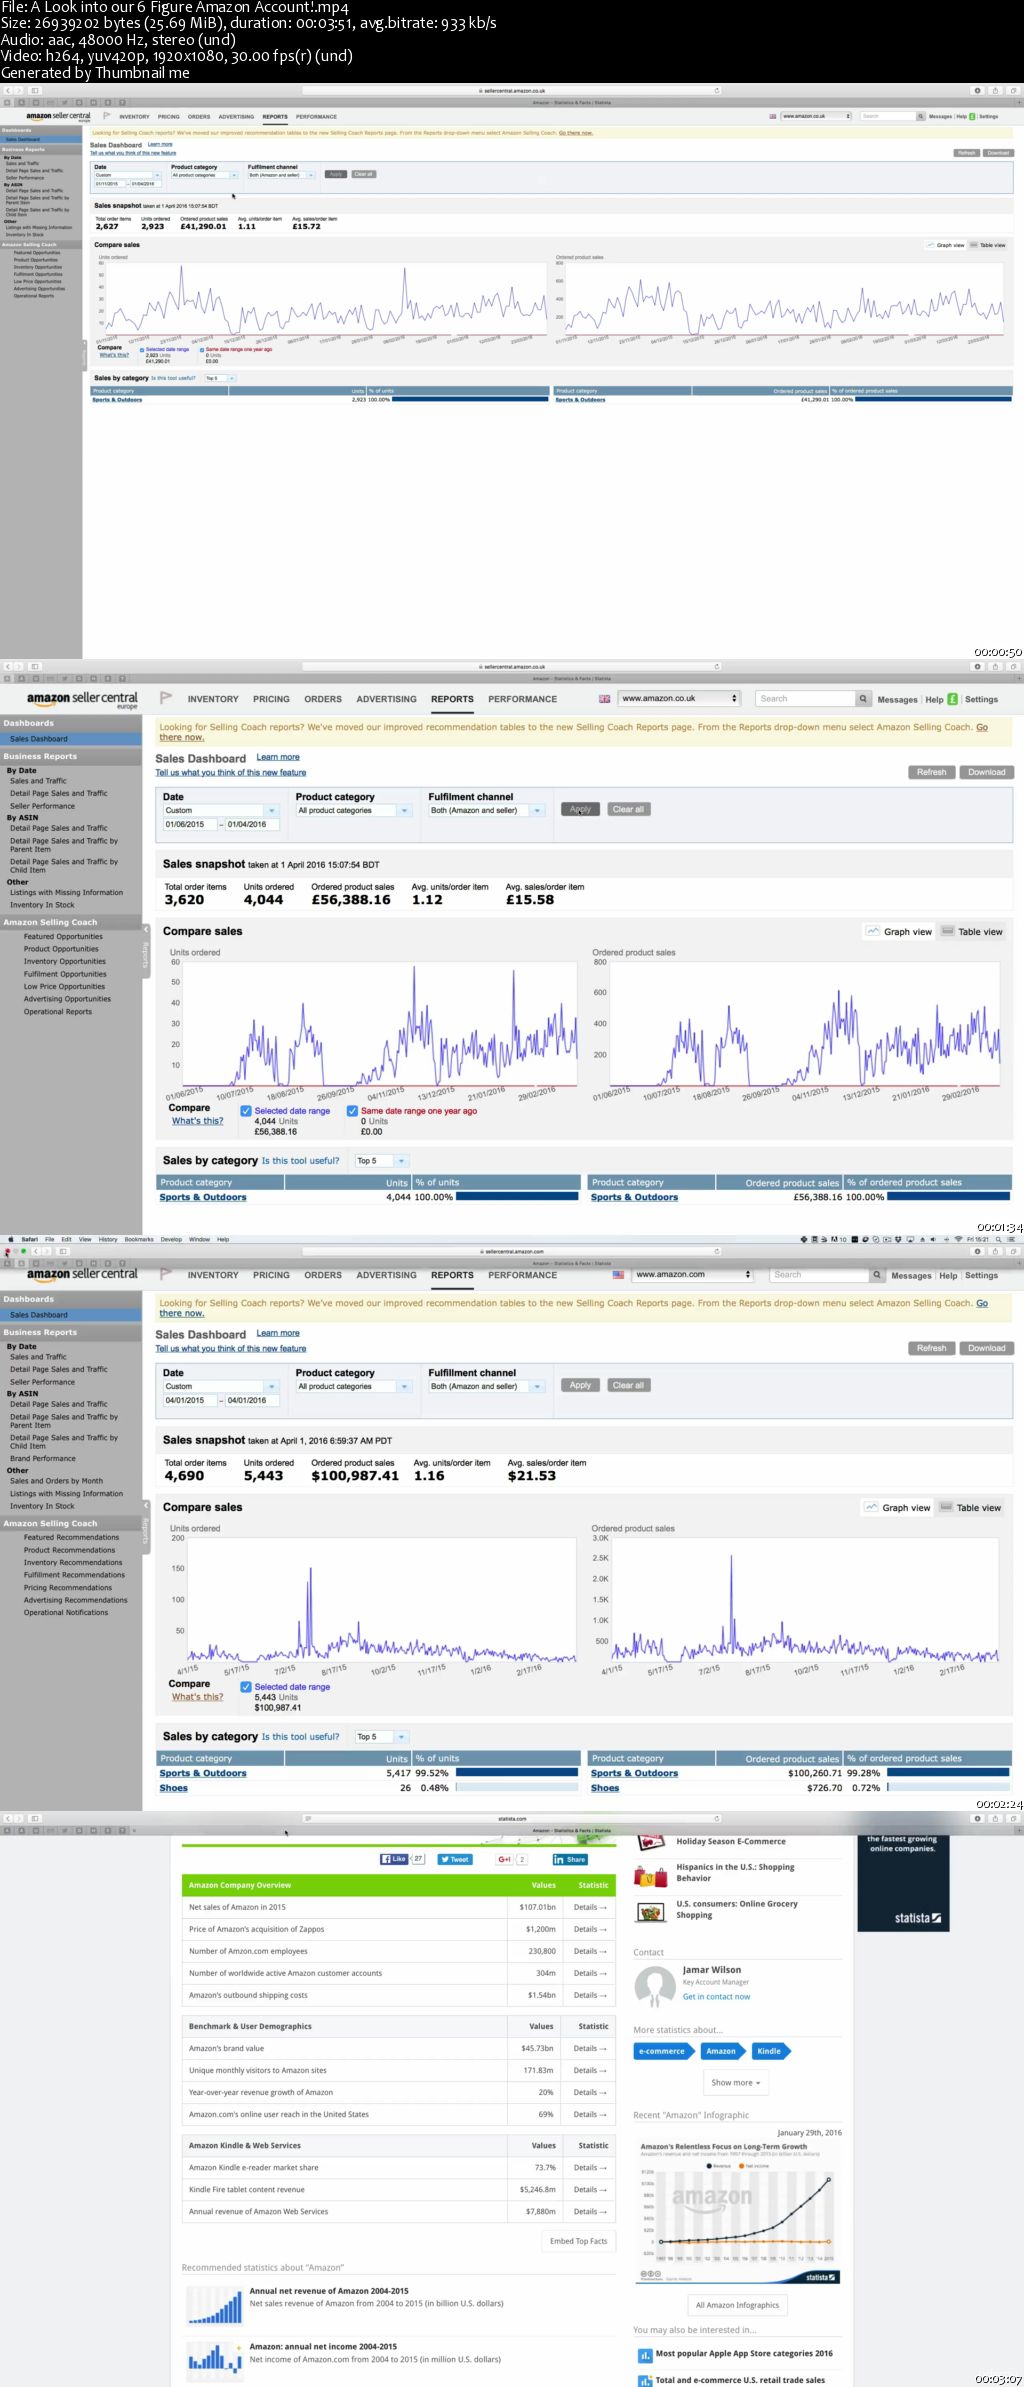The image size is (1024, 2387).
Task: Switch to Table view in the 00:01:34 frame
Action: coord(972,931)
